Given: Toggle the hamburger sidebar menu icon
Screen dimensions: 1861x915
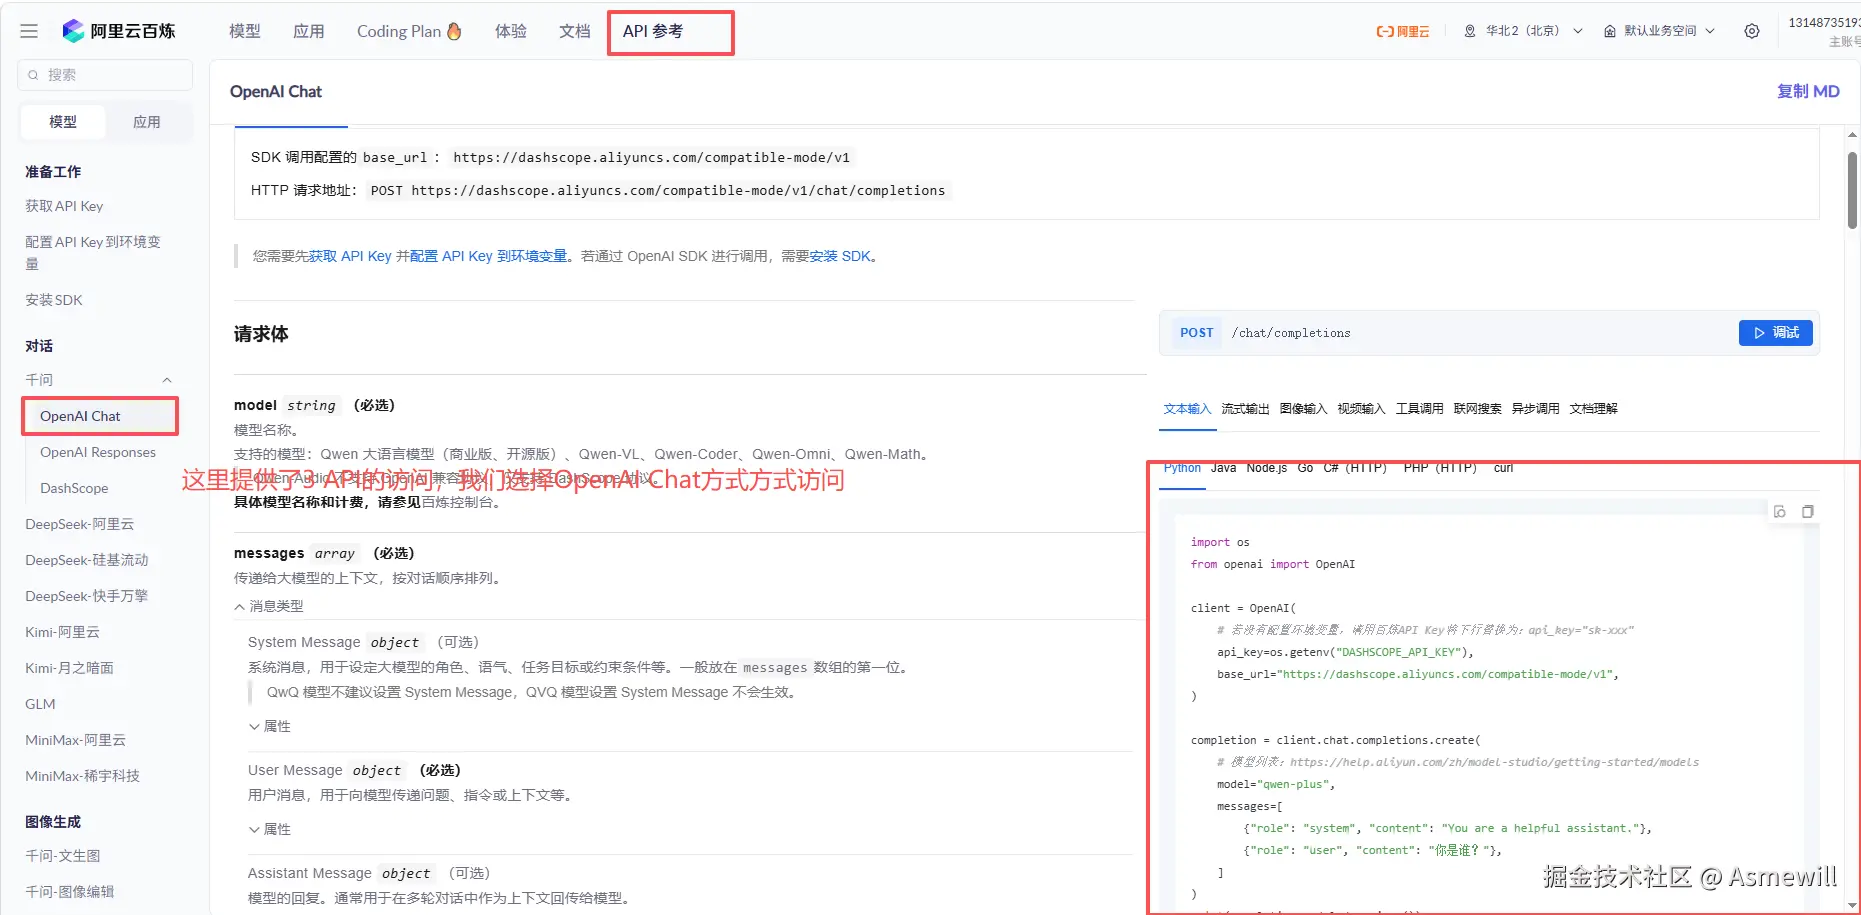Looking at the screenshot, I should 29,31.
